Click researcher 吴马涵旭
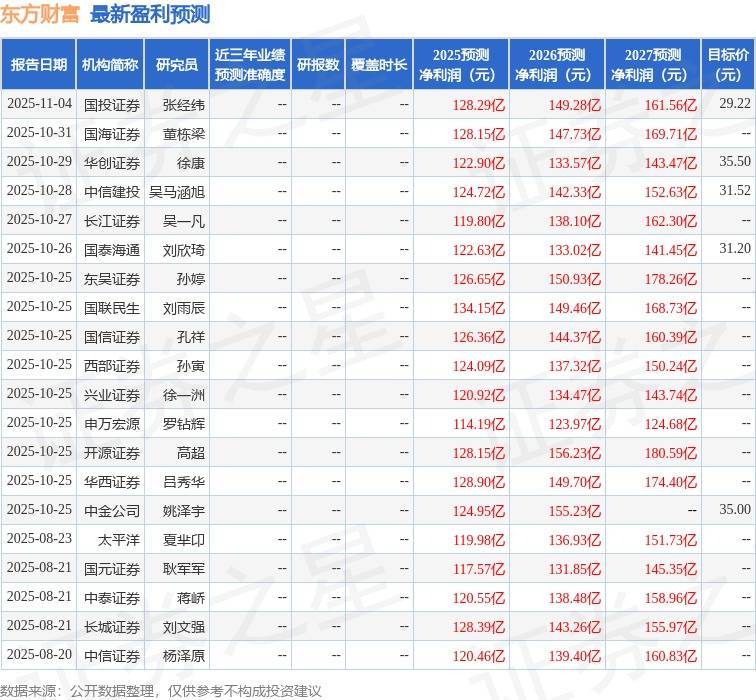 click(177, 192)
